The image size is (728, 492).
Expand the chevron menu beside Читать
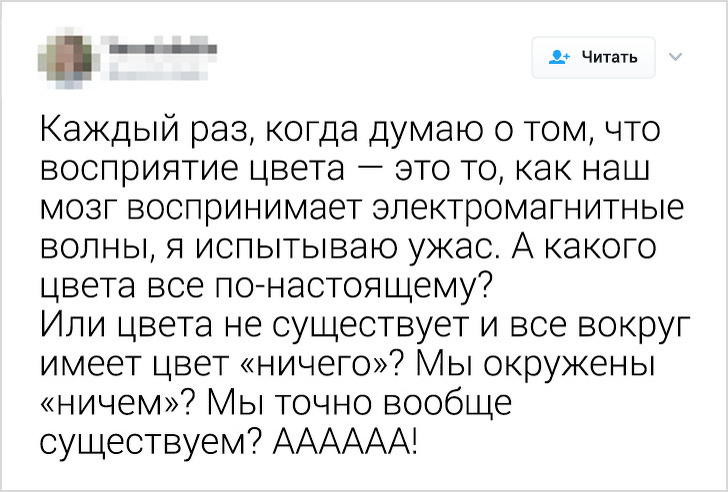point(673,57)
